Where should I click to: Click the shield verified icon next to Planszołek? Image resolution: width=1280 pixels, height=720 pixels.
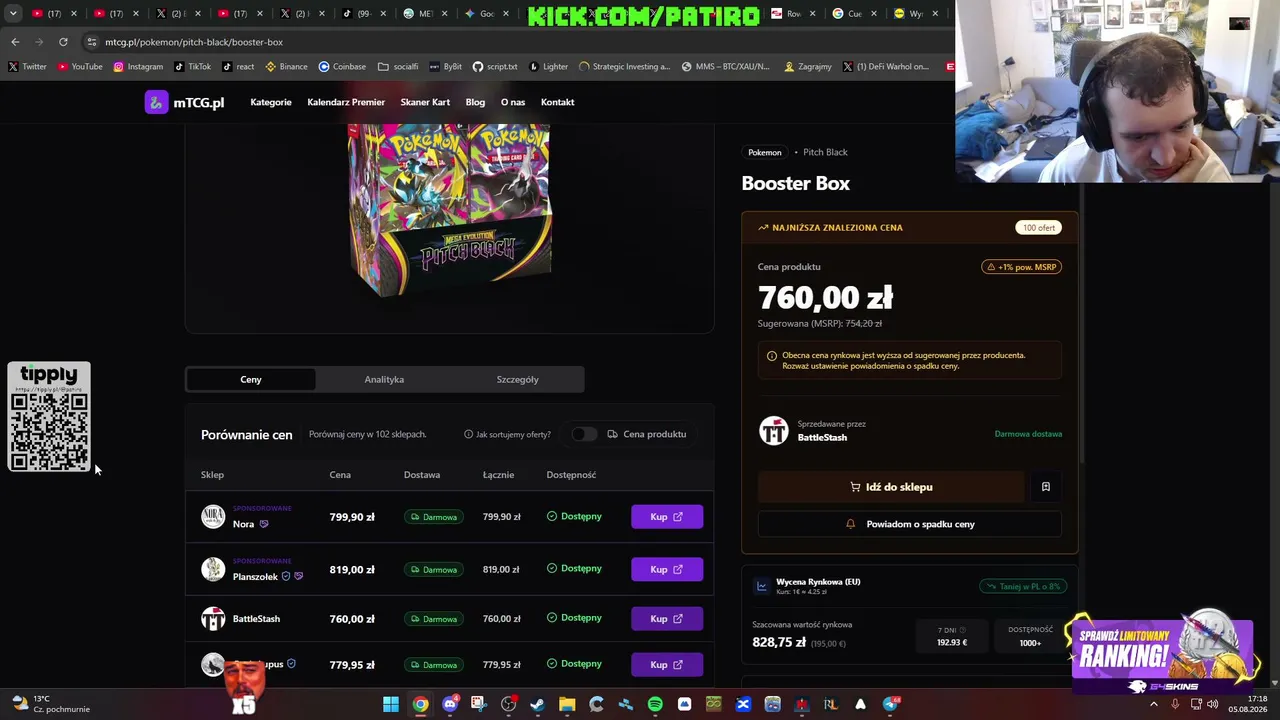click(x=286, y=576)
